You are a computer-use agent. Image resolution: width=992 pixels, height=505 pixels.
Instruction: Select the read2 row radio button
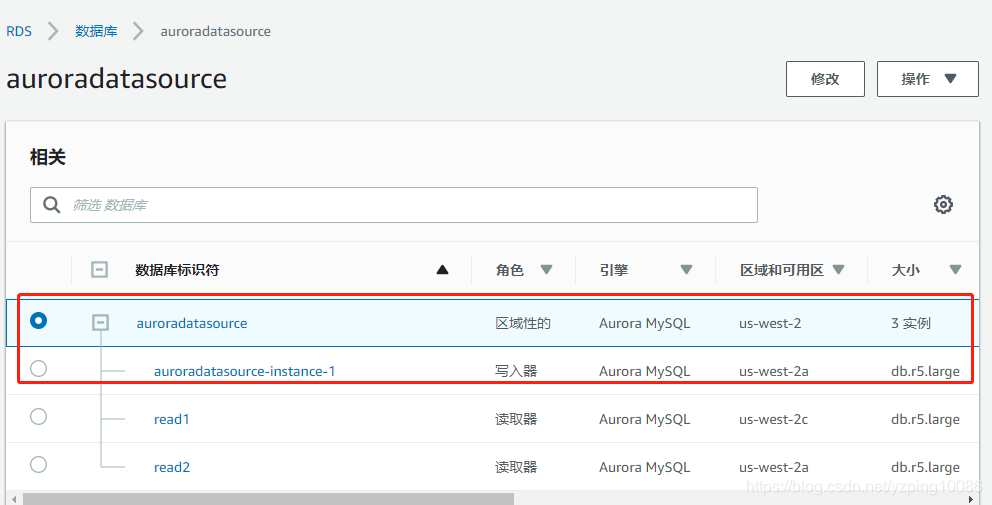pyautogui.click(x=39, y=464)
